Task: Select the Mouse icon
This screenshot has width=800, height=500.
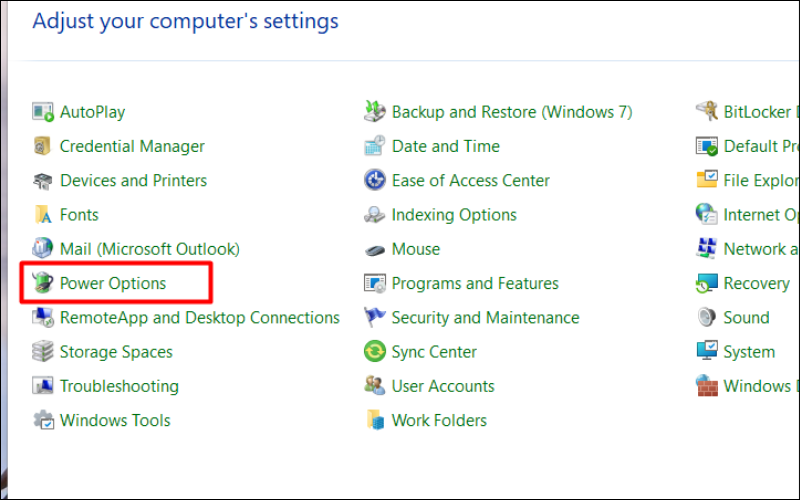Action: (375, 250)
